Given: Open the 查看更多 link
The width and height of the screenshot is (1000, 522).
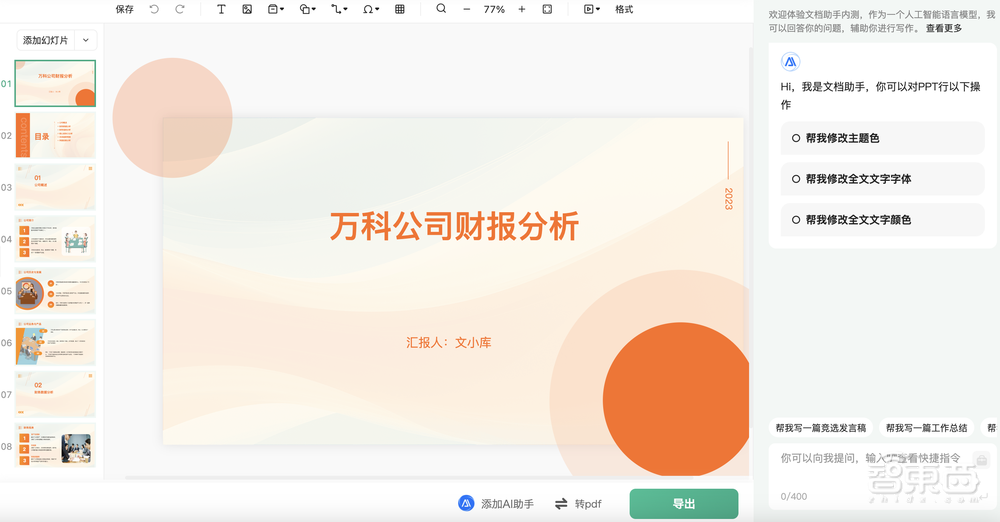Looking at the screenshot, I should 944,28.
